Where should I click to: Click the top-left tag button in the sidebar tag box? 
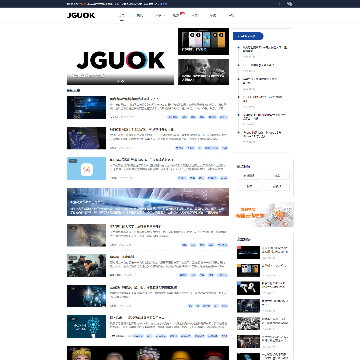pos(249,176)
